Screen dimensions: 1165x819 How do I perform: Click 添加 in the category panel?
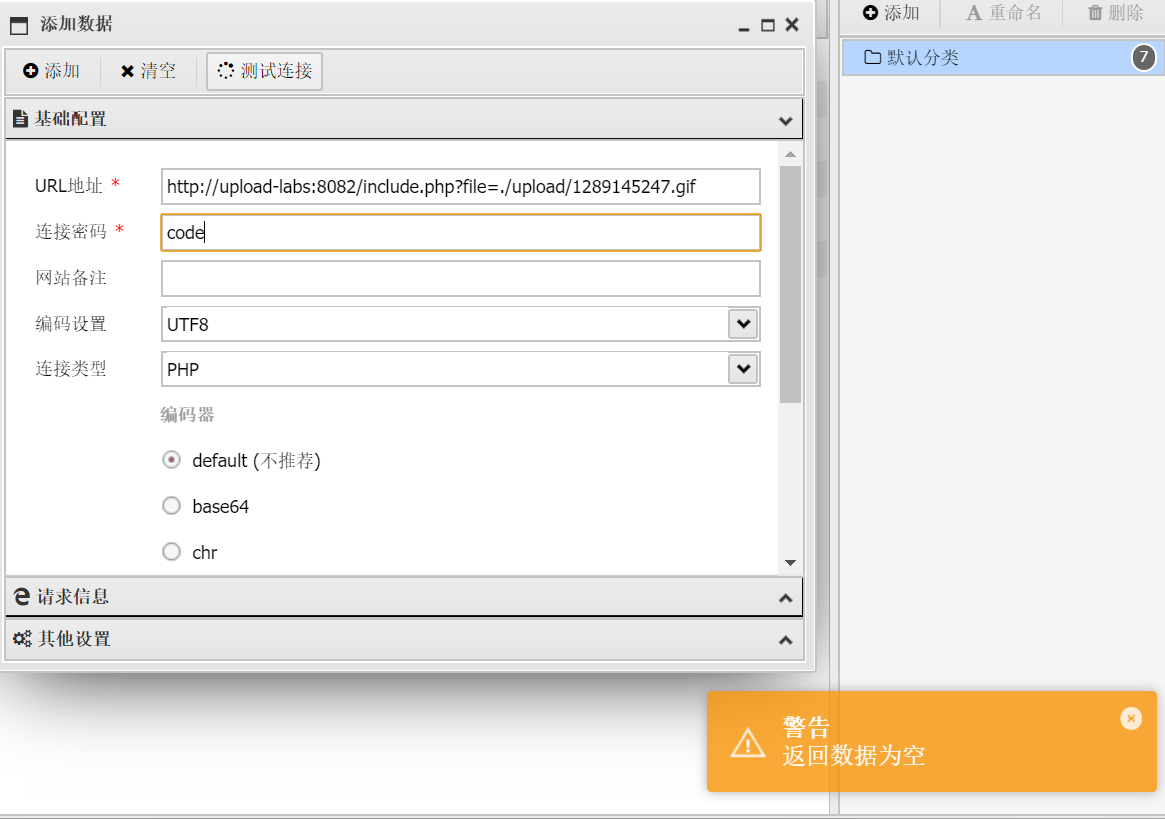click(x=891, y=13)
